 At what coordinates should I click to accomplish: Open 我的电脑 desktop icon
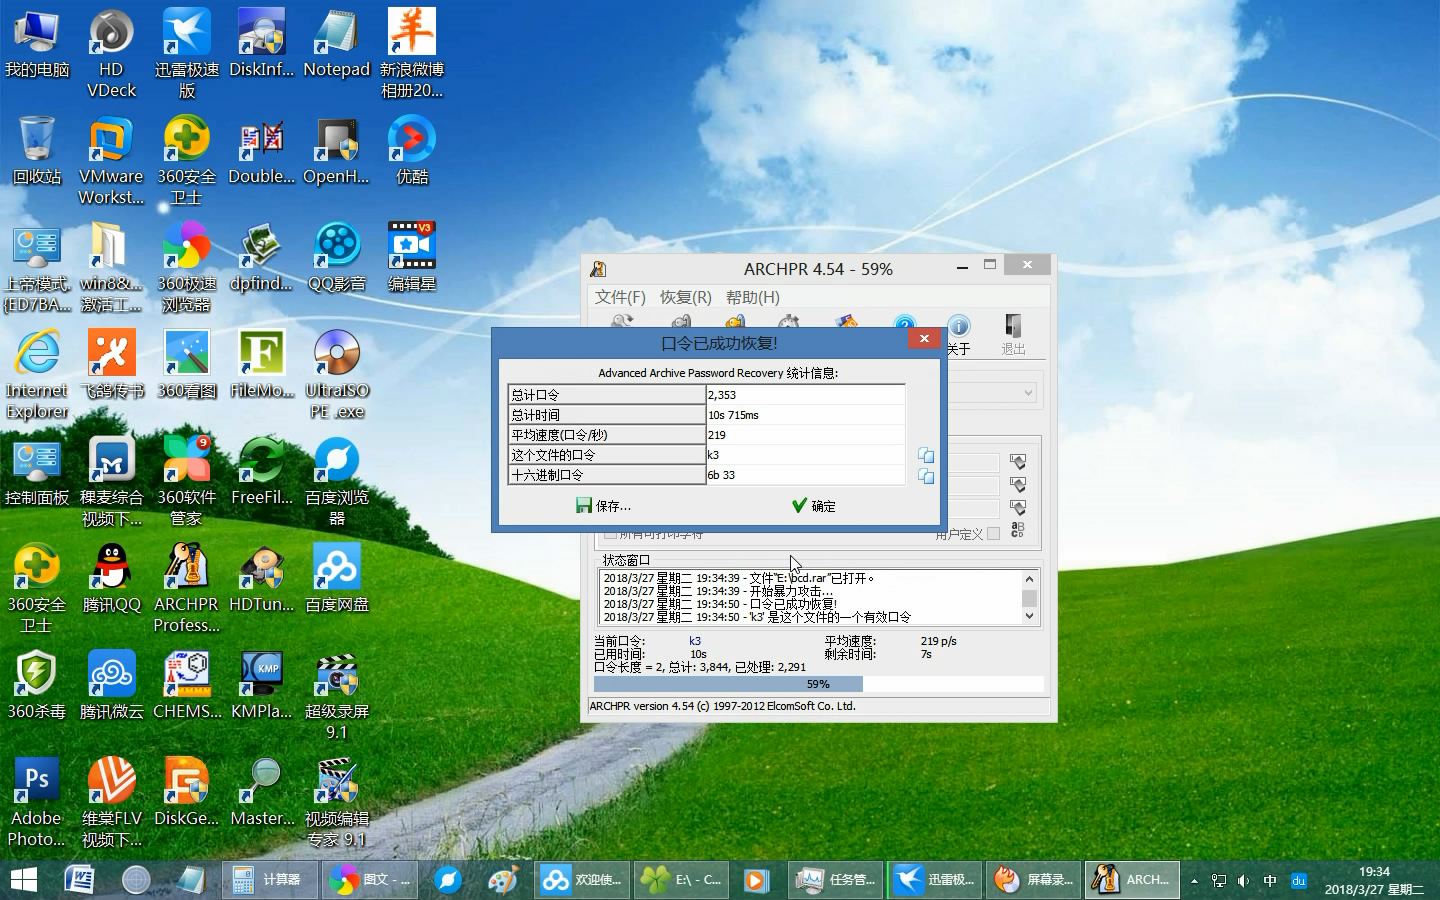[37, 45]
